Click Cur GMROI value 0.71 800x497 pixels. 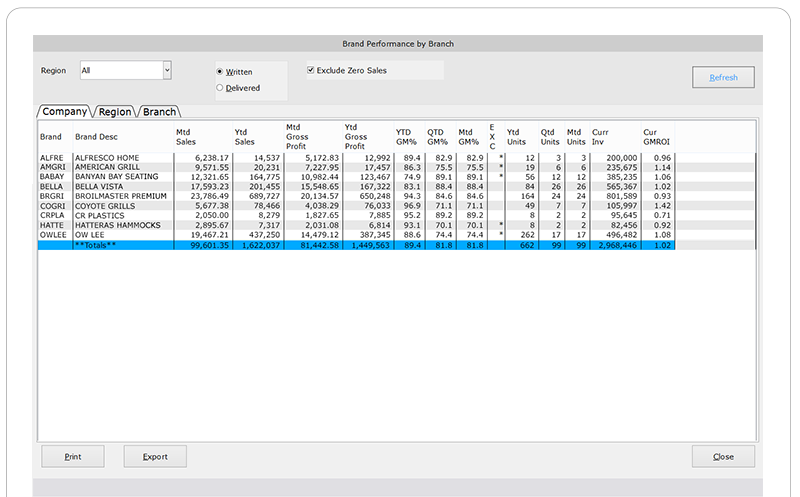click(662, 216)
